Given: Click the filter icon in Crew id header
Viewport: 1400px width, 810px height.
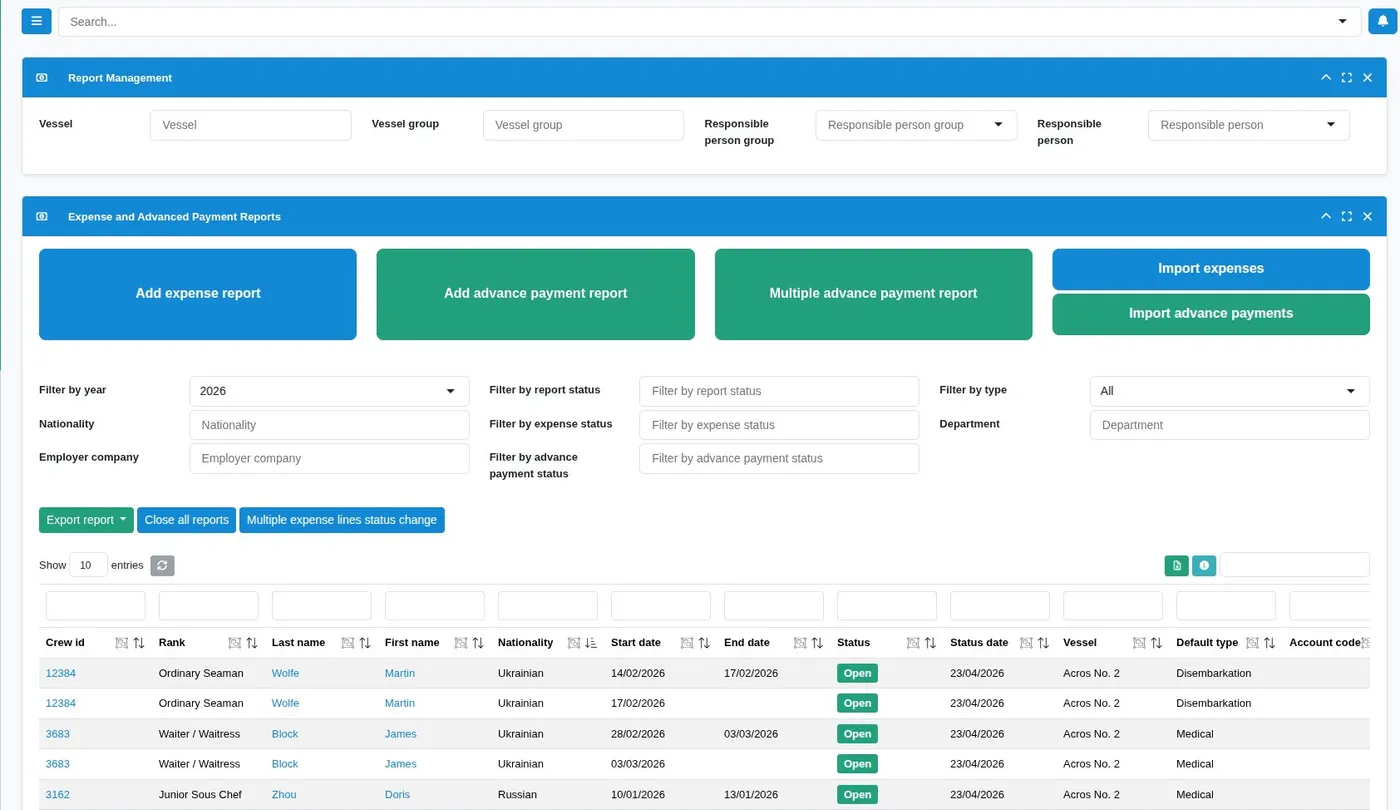Looking at the screenshot, I should [121, 643].
